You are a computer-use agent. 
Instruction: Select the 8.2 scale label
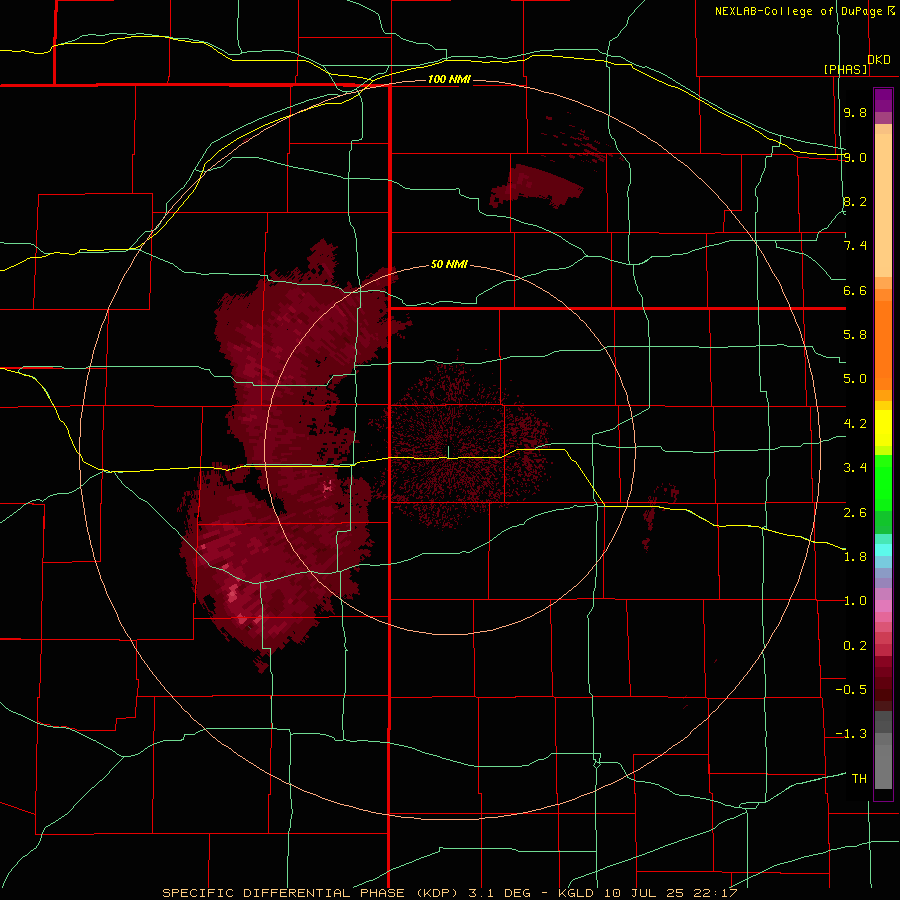(855, 201)
